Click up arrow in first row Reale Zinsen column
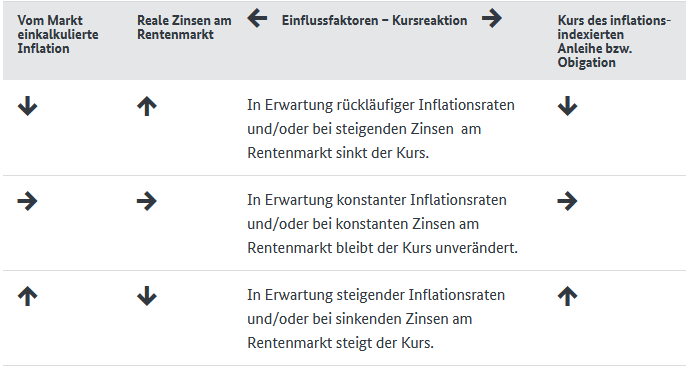686x367 pixels. pos(147,106)
